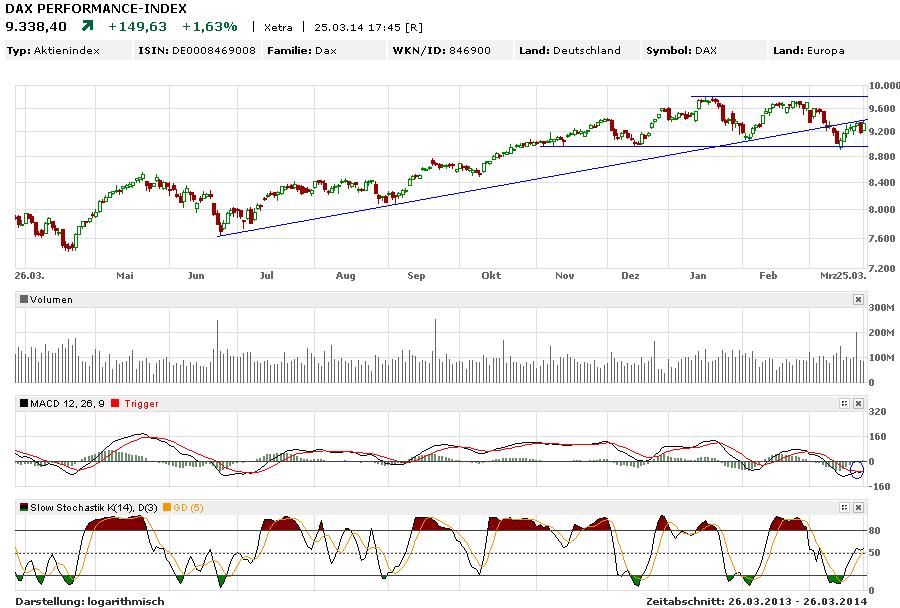
Task: Click the Aug month axis label
Action: (x=346, y=276)
